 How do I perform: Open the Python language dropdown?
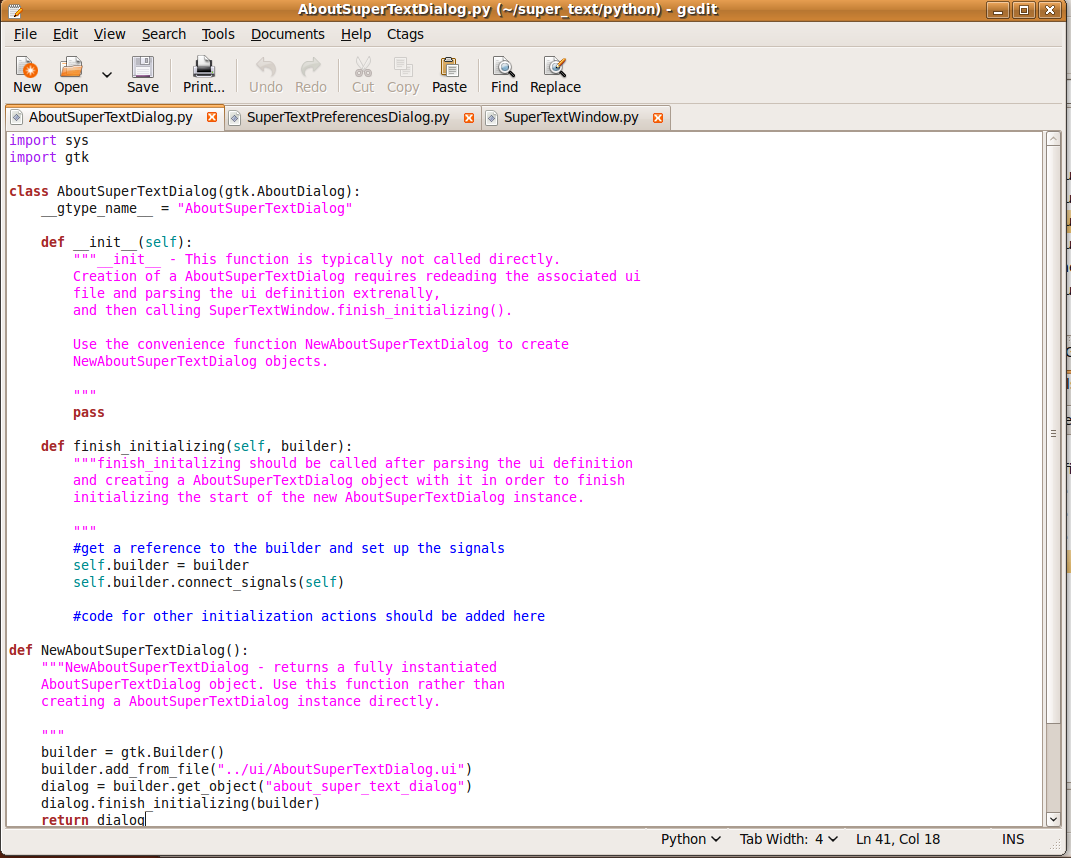691,839
